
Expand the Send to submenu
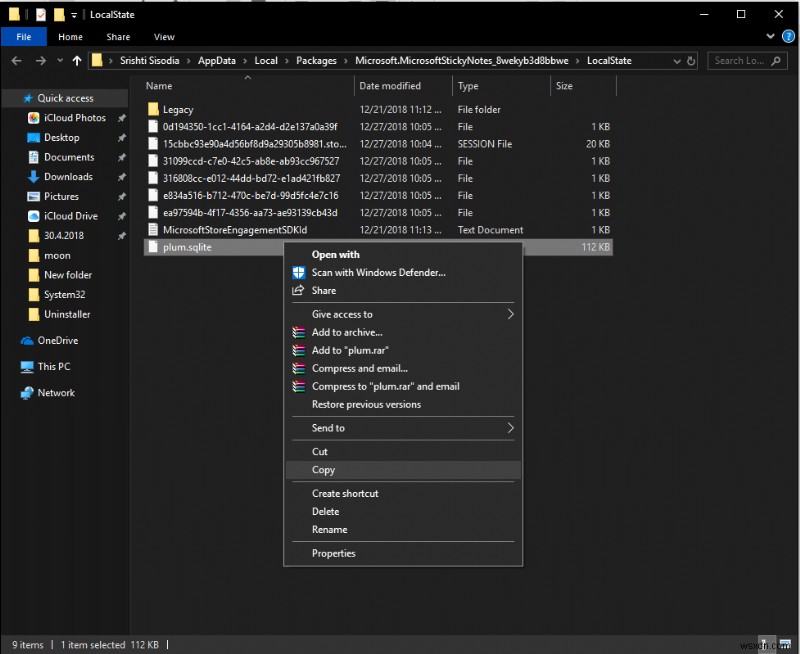point(510,428)
